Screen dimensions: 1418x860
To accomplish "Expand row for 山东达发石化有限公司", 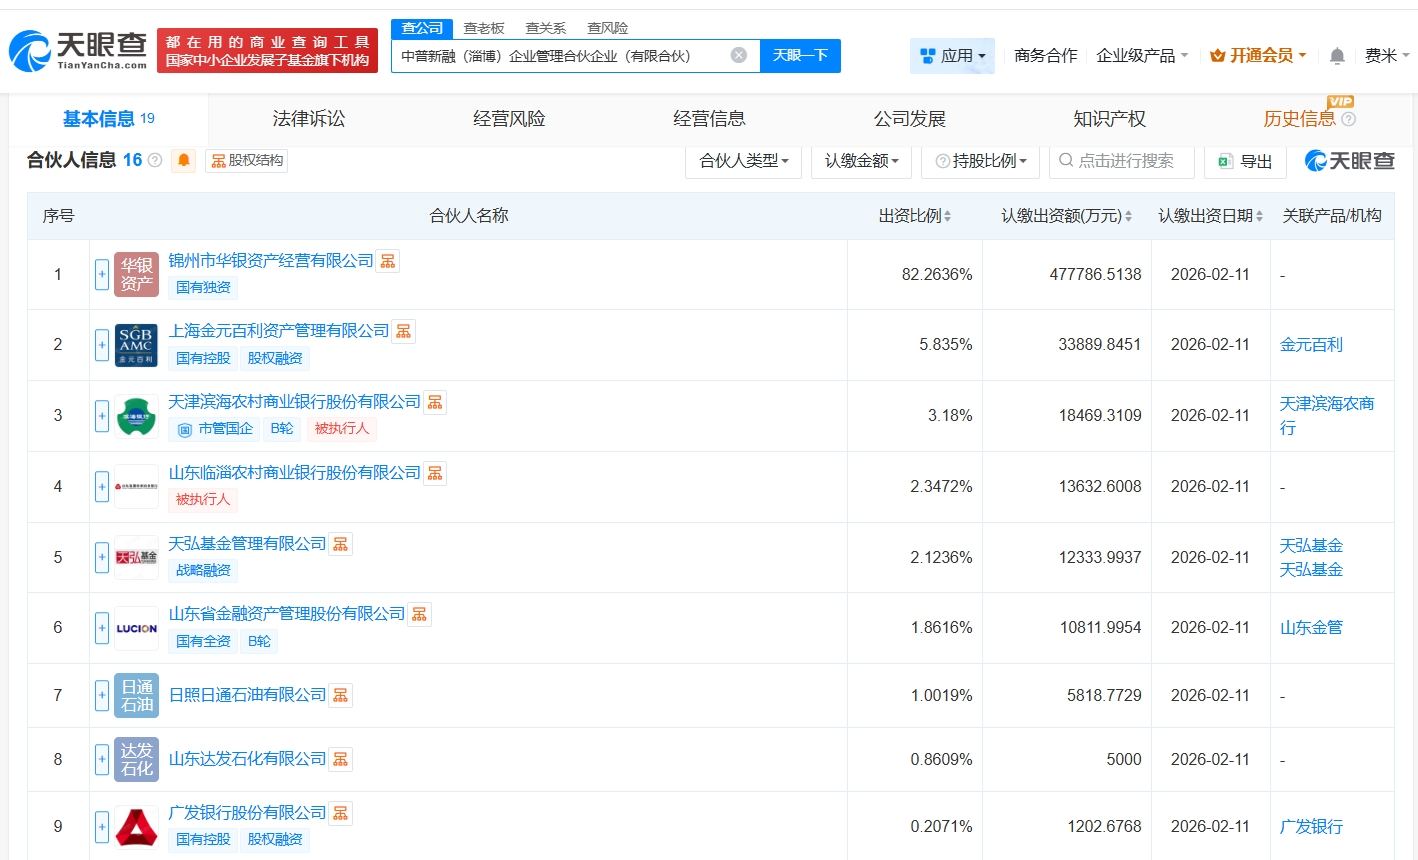I will 102,759.
